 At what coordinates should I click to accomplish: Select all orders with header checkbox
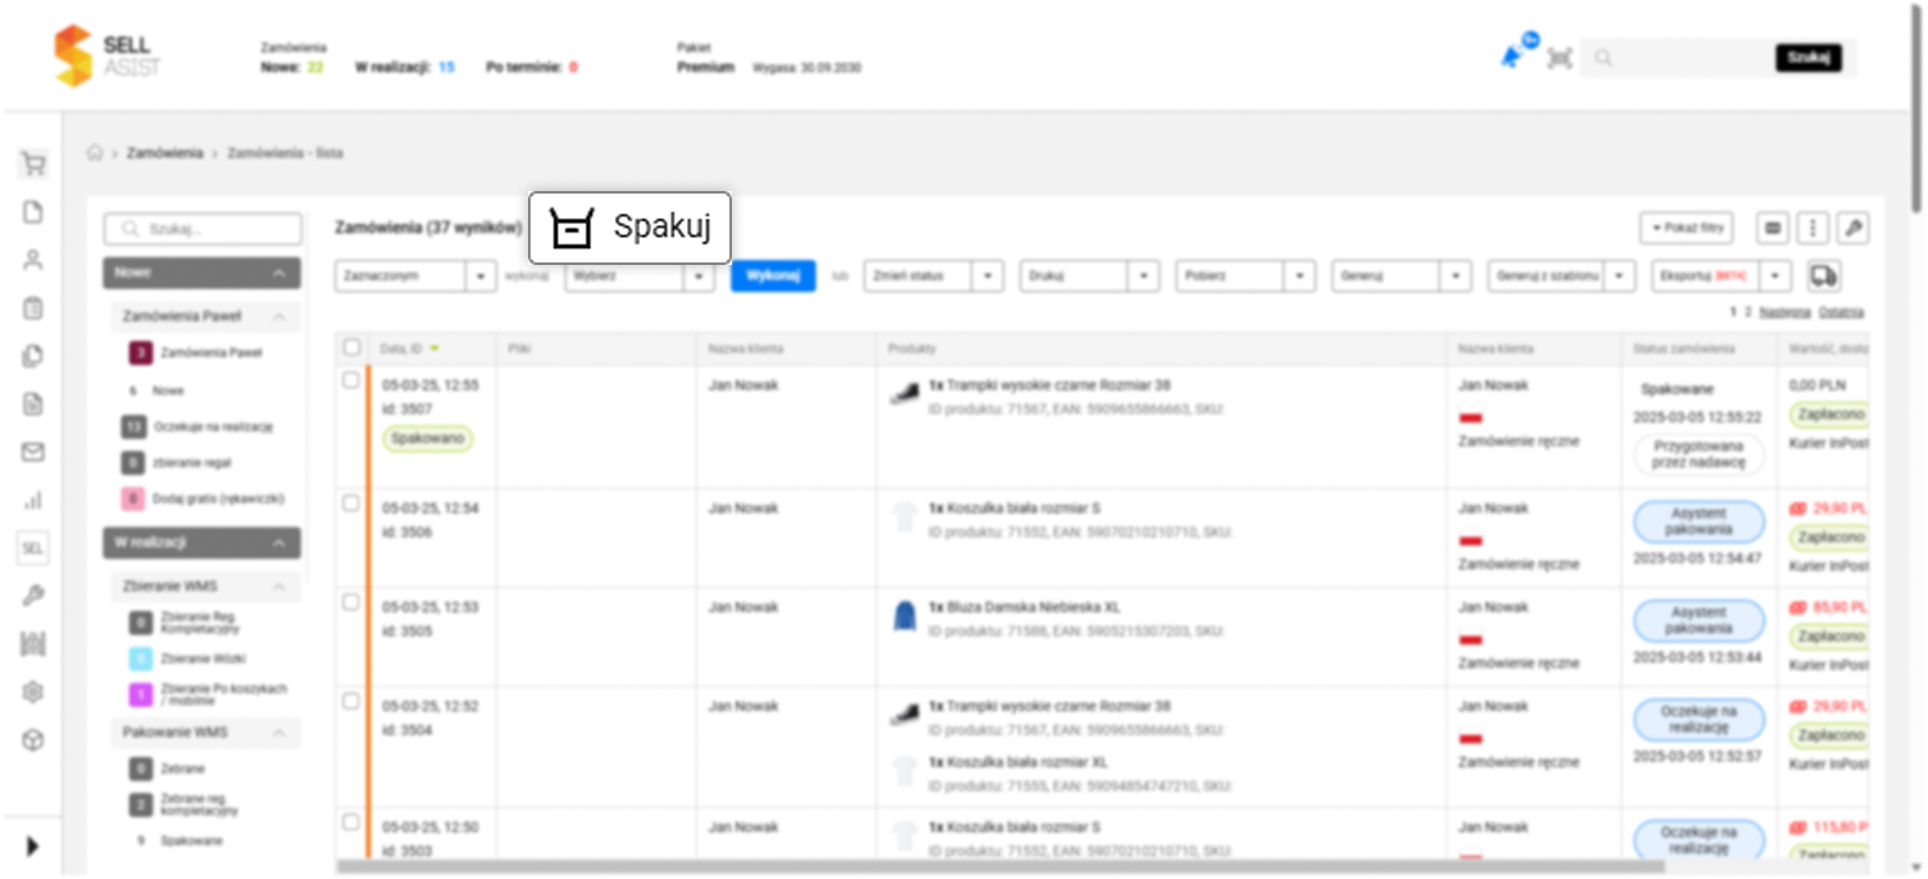(352, 347)
